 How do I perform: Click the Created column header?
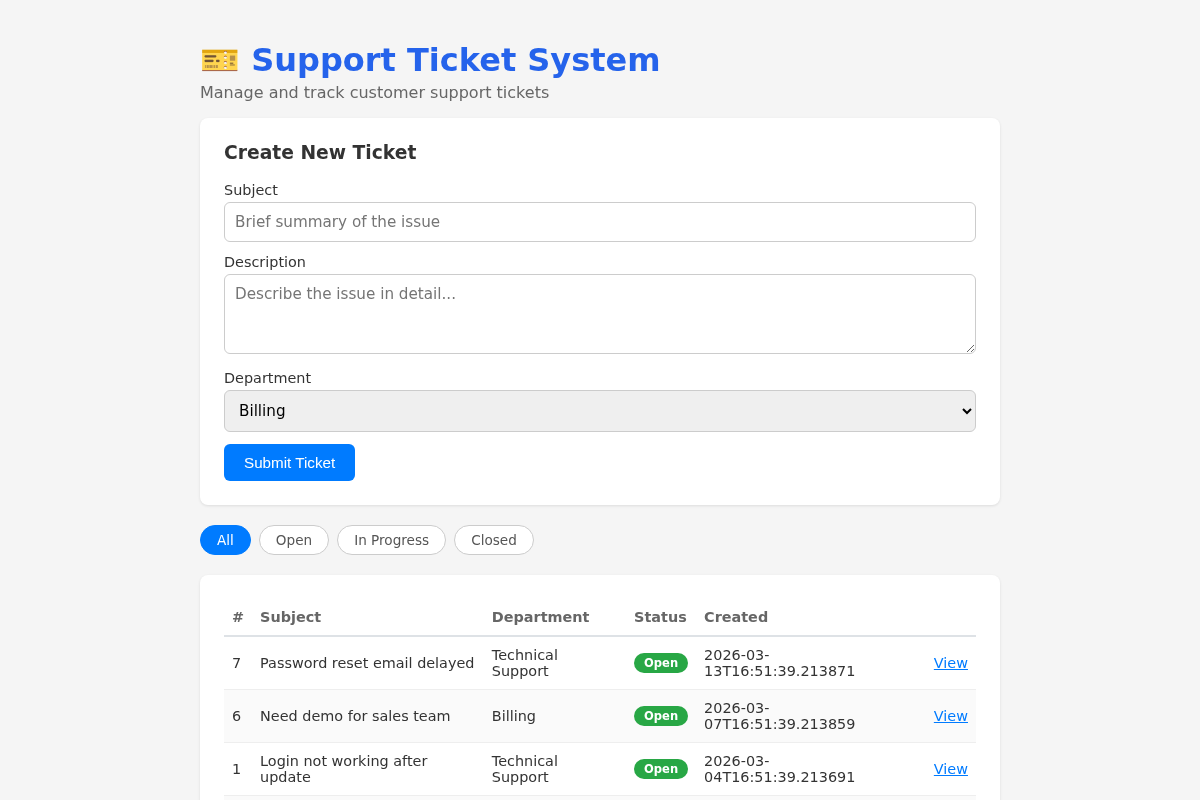pos(736,617)
